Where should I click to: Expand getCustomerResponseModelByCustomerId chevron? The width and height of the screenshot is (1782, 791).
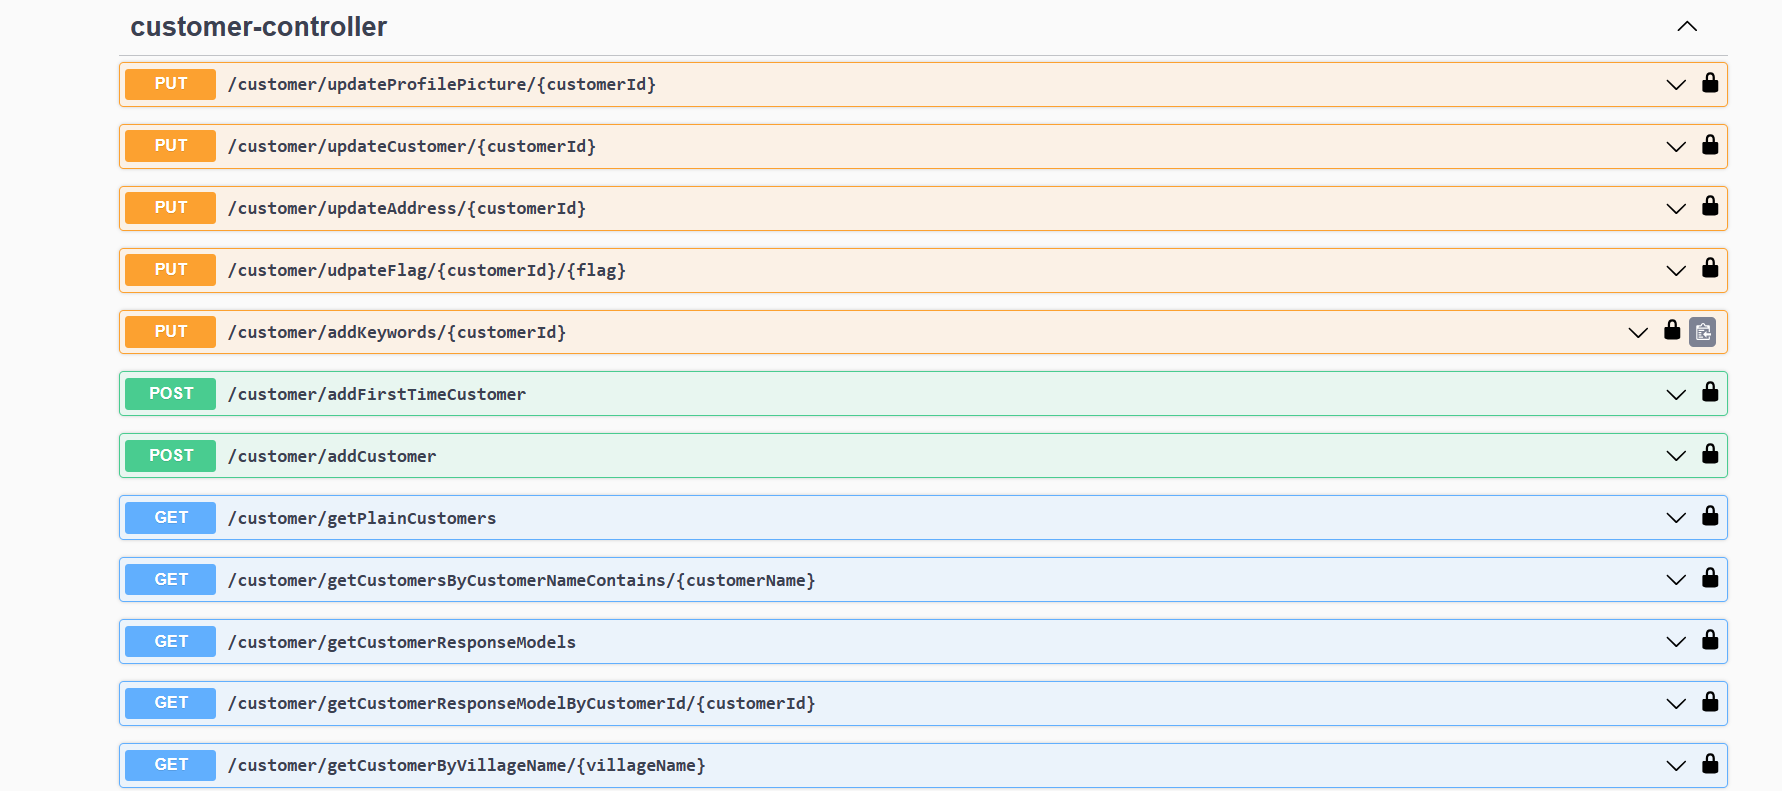(1676, 704)
